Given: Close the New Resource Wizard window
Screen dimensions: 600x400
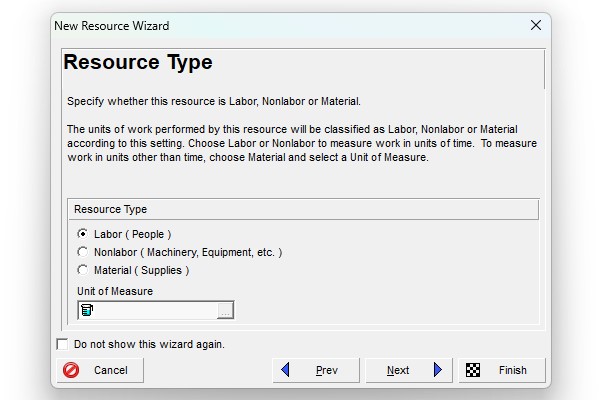Looking at the screenshot, I should tap(536, 25).
